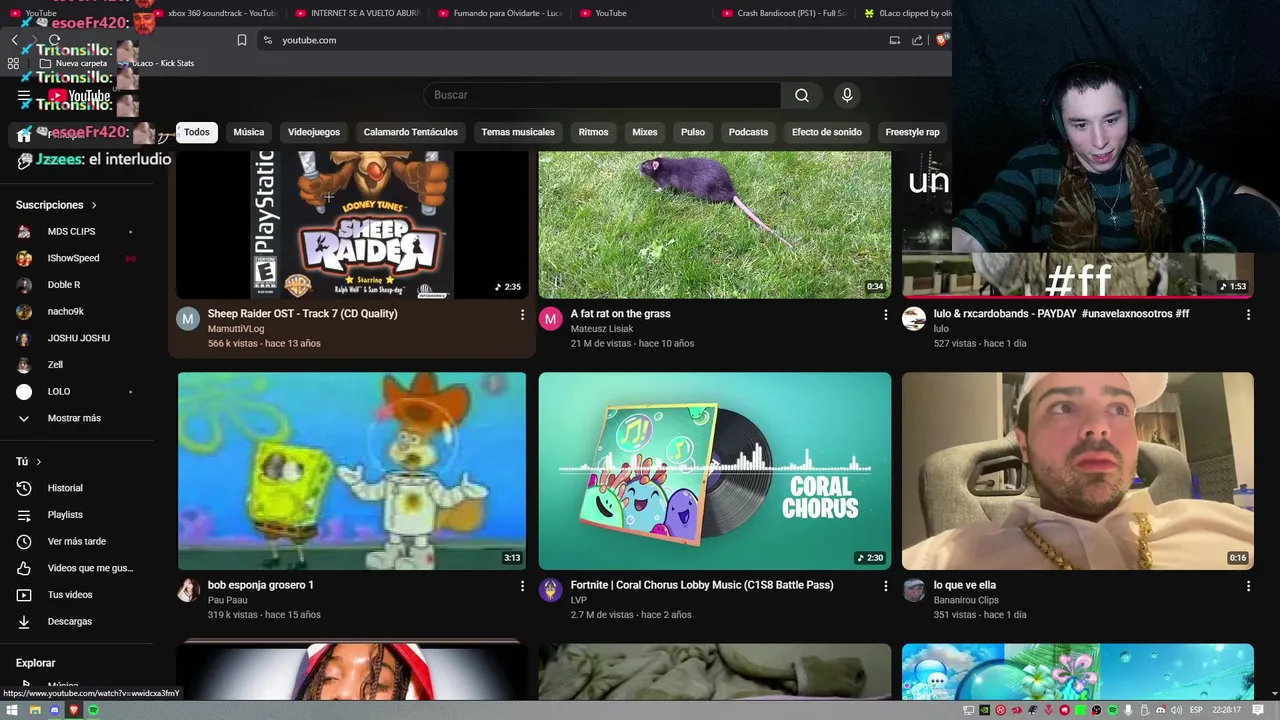The width and height of the screenshot is (1280, 720).
Task: Open Discord from the Windows taskbar
Action: pos(54,710)
